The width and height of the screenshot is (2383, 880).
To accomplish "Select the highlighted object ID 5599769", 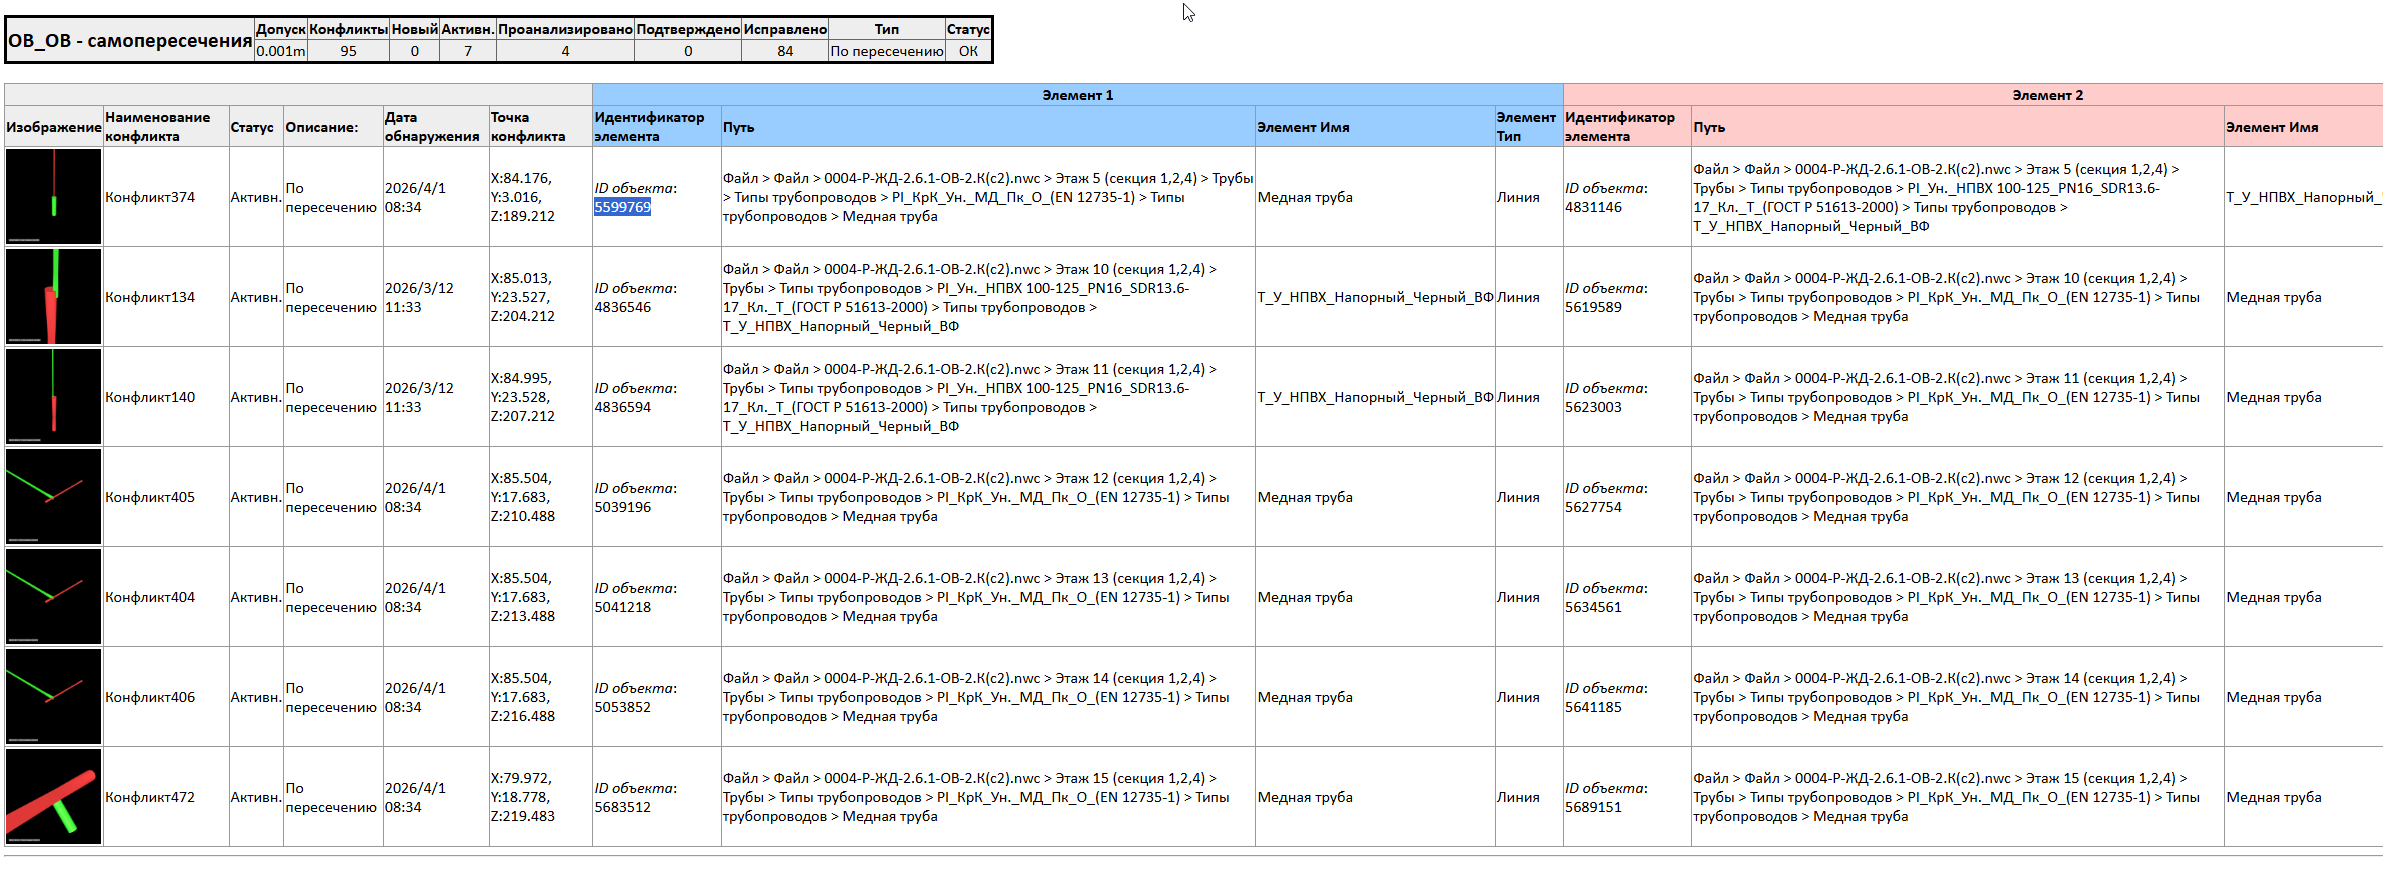I will (x=622, y=207).
